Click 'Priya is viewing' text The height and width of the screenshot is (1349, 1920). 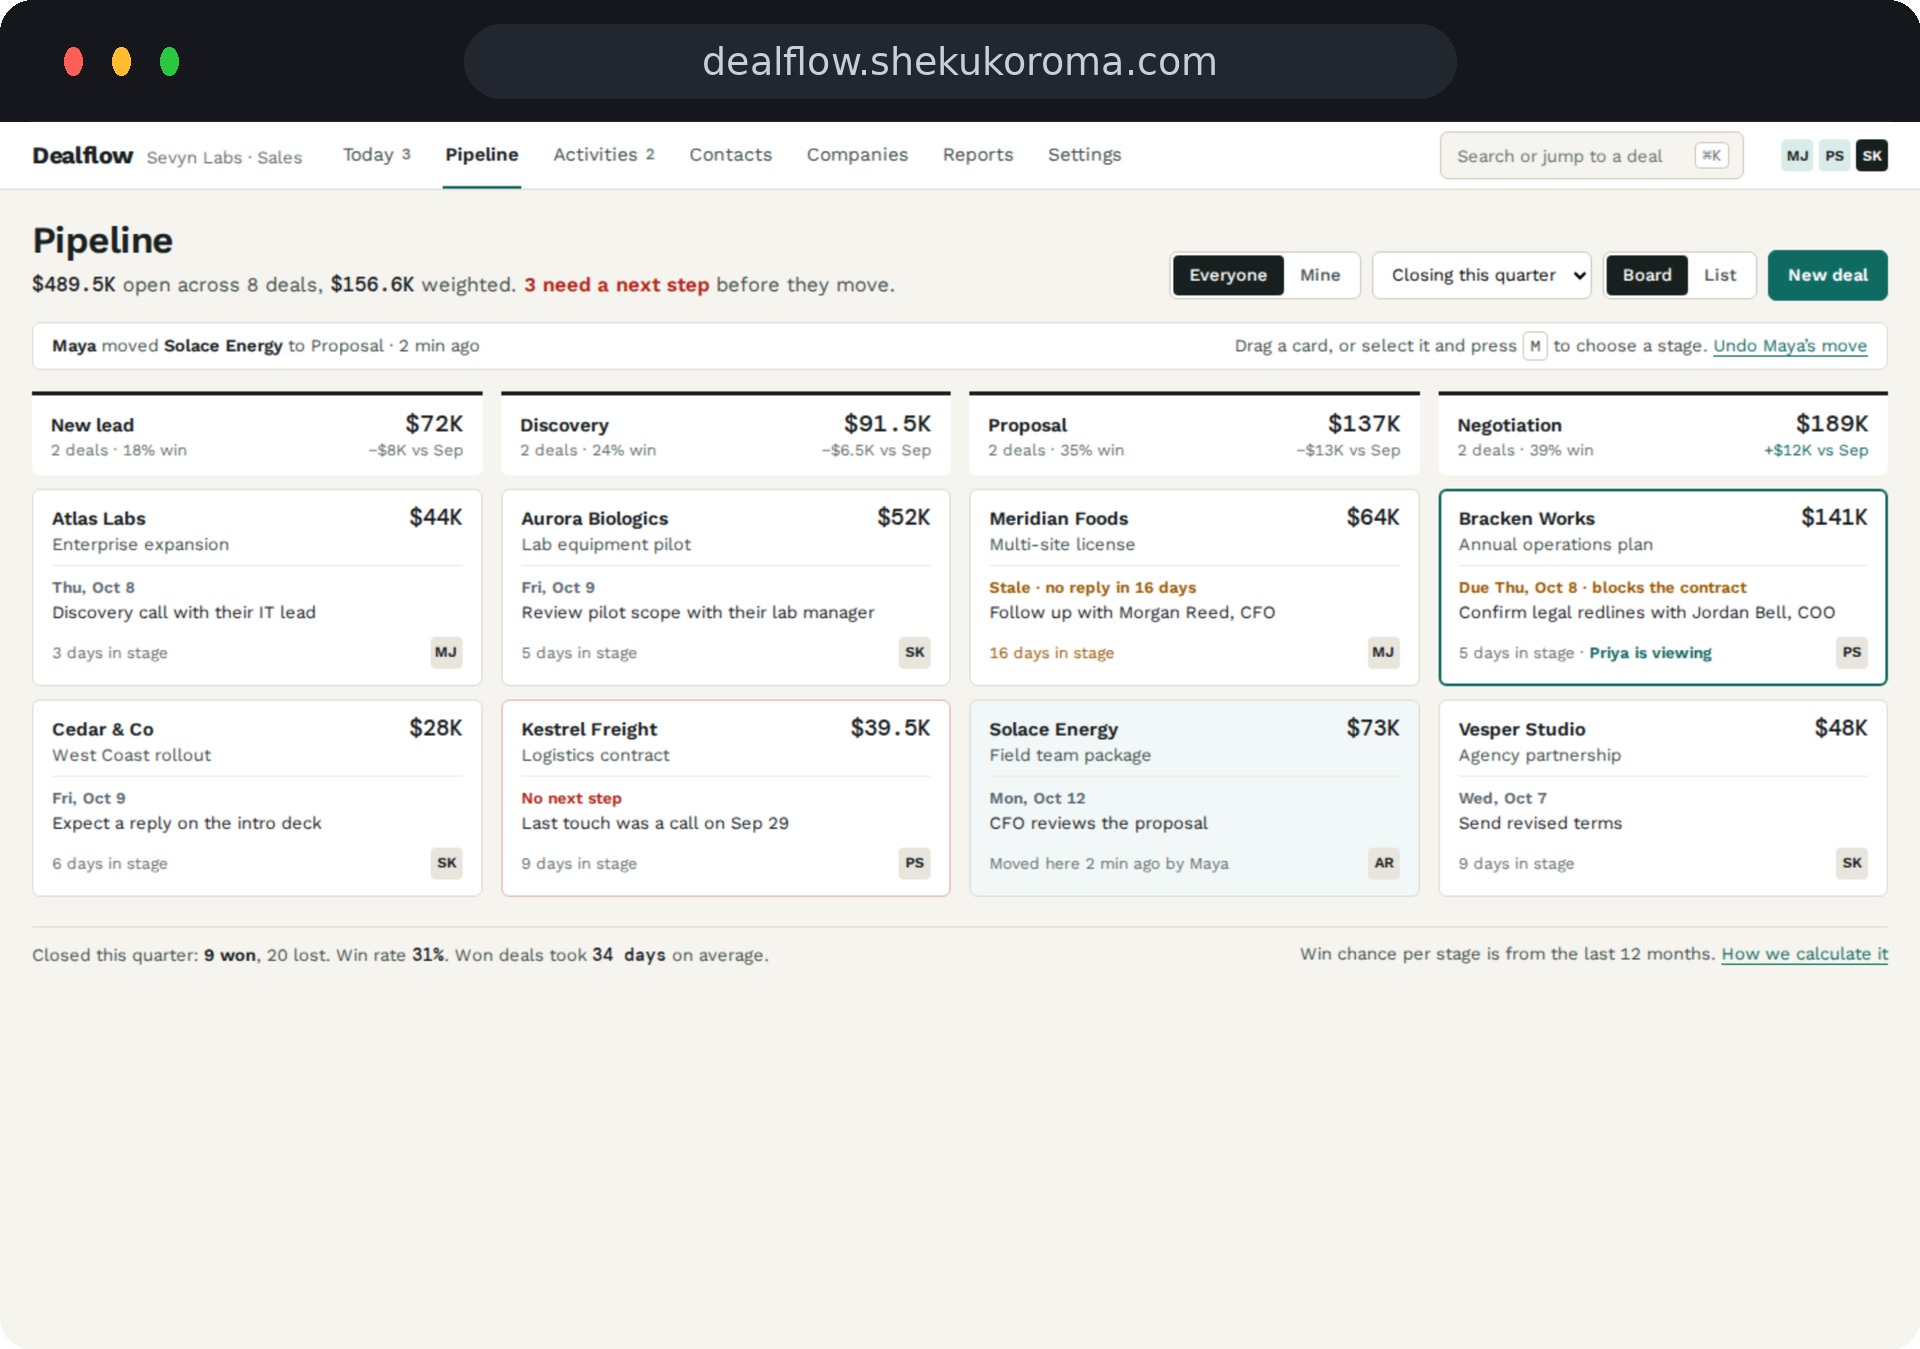pos(1650,653)
